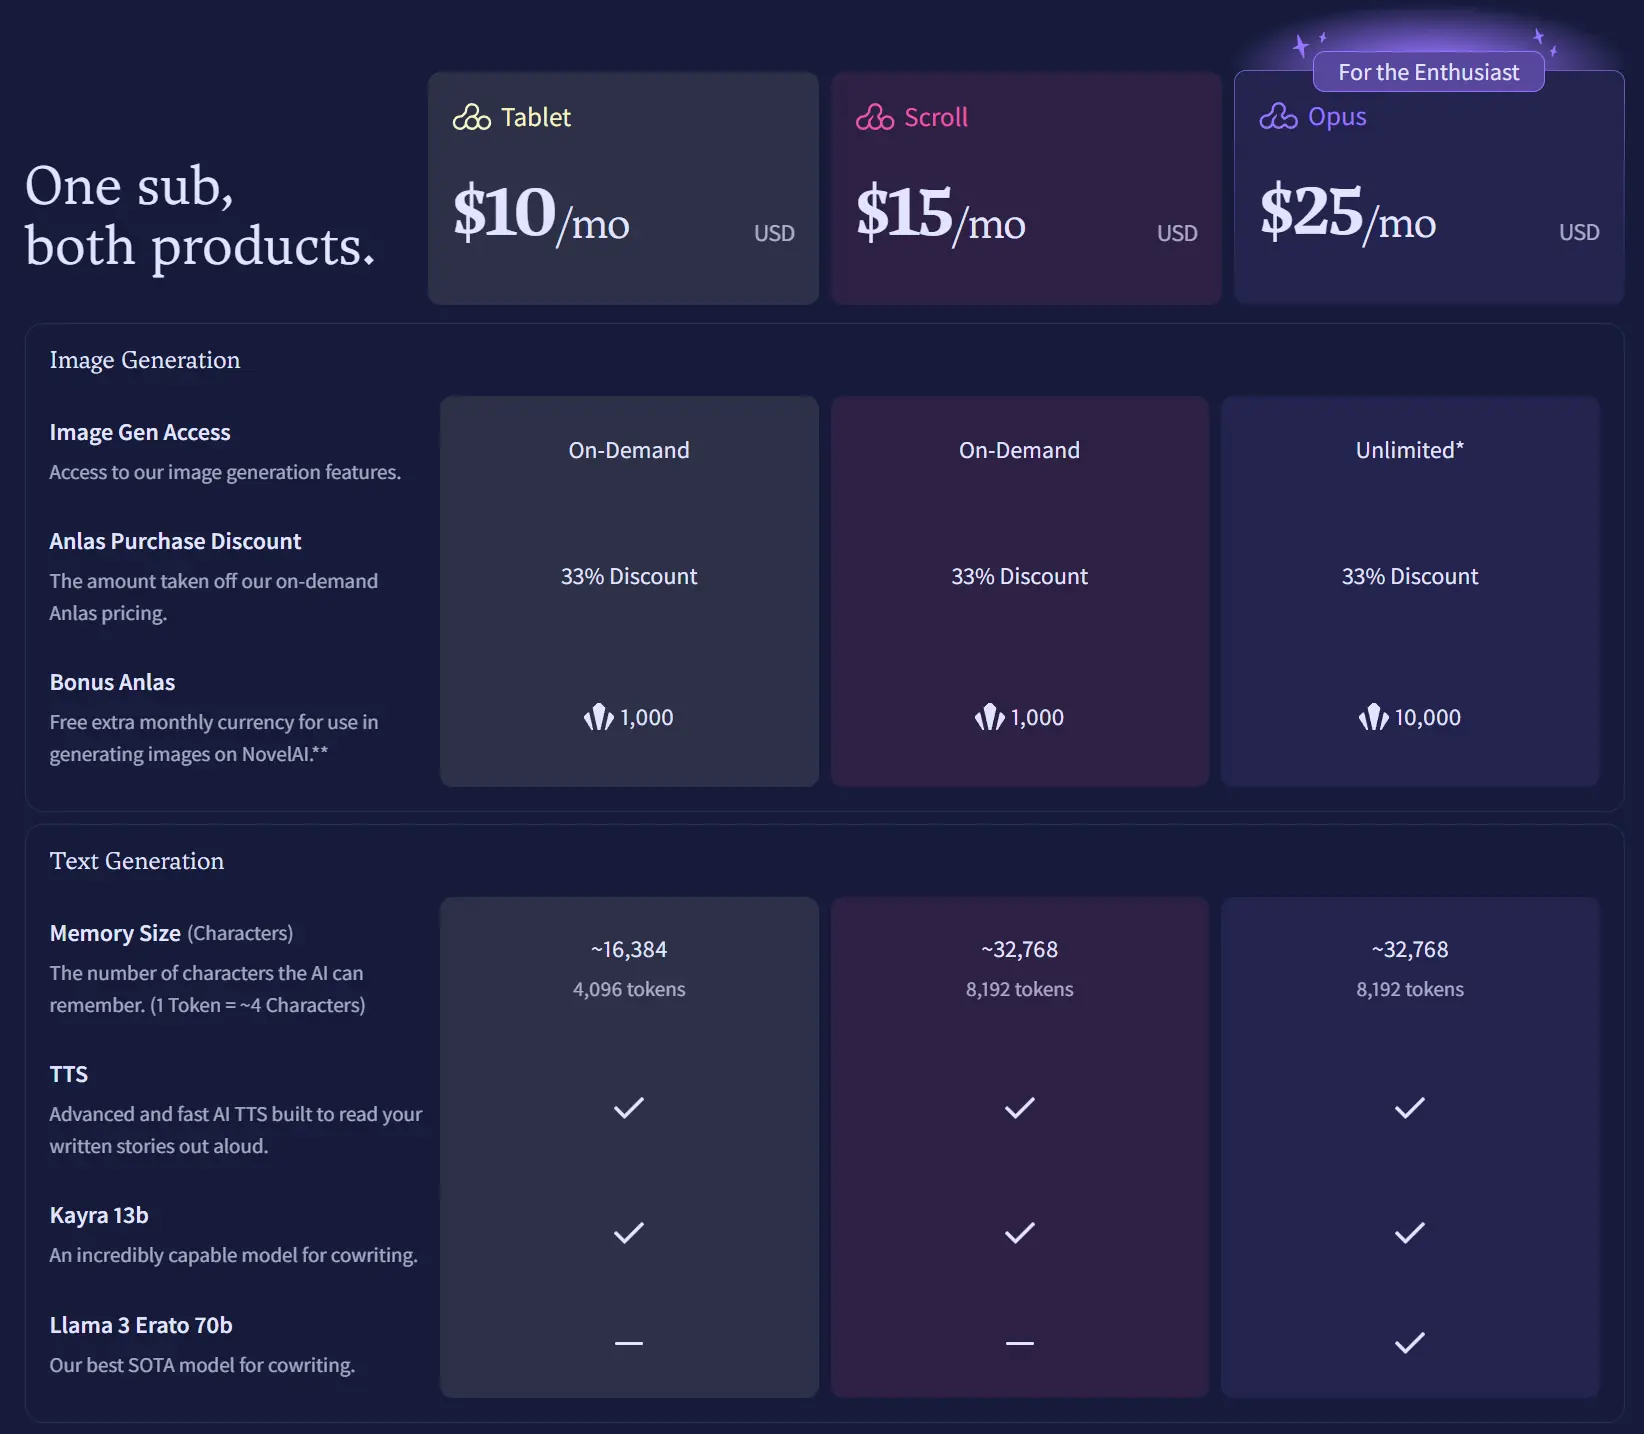Click the ~16,384 memory size value
The image size is (1644, 1434).
629,949
